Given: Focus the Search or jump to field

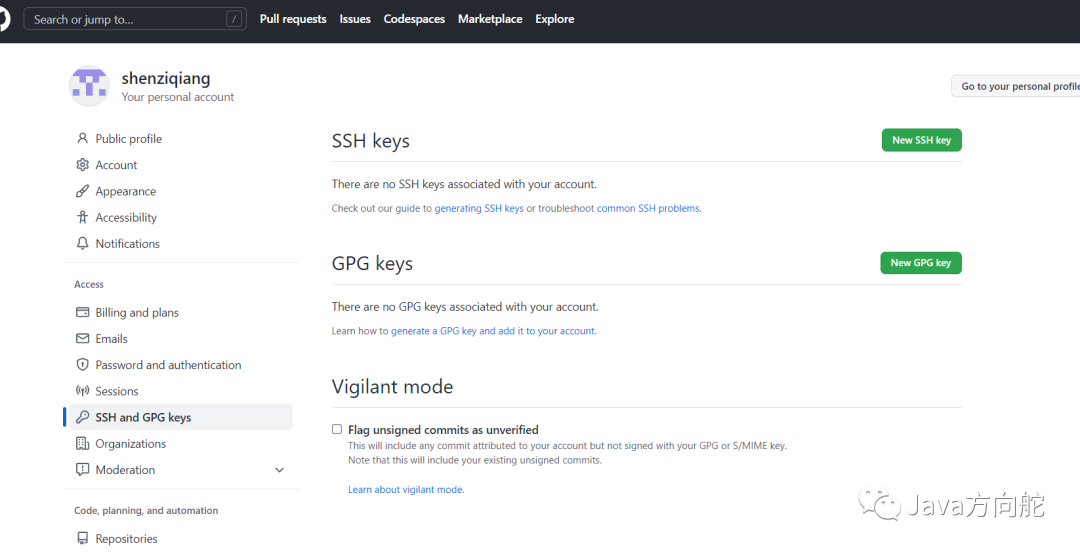Looking at the screenshot, I should [135, 19].
